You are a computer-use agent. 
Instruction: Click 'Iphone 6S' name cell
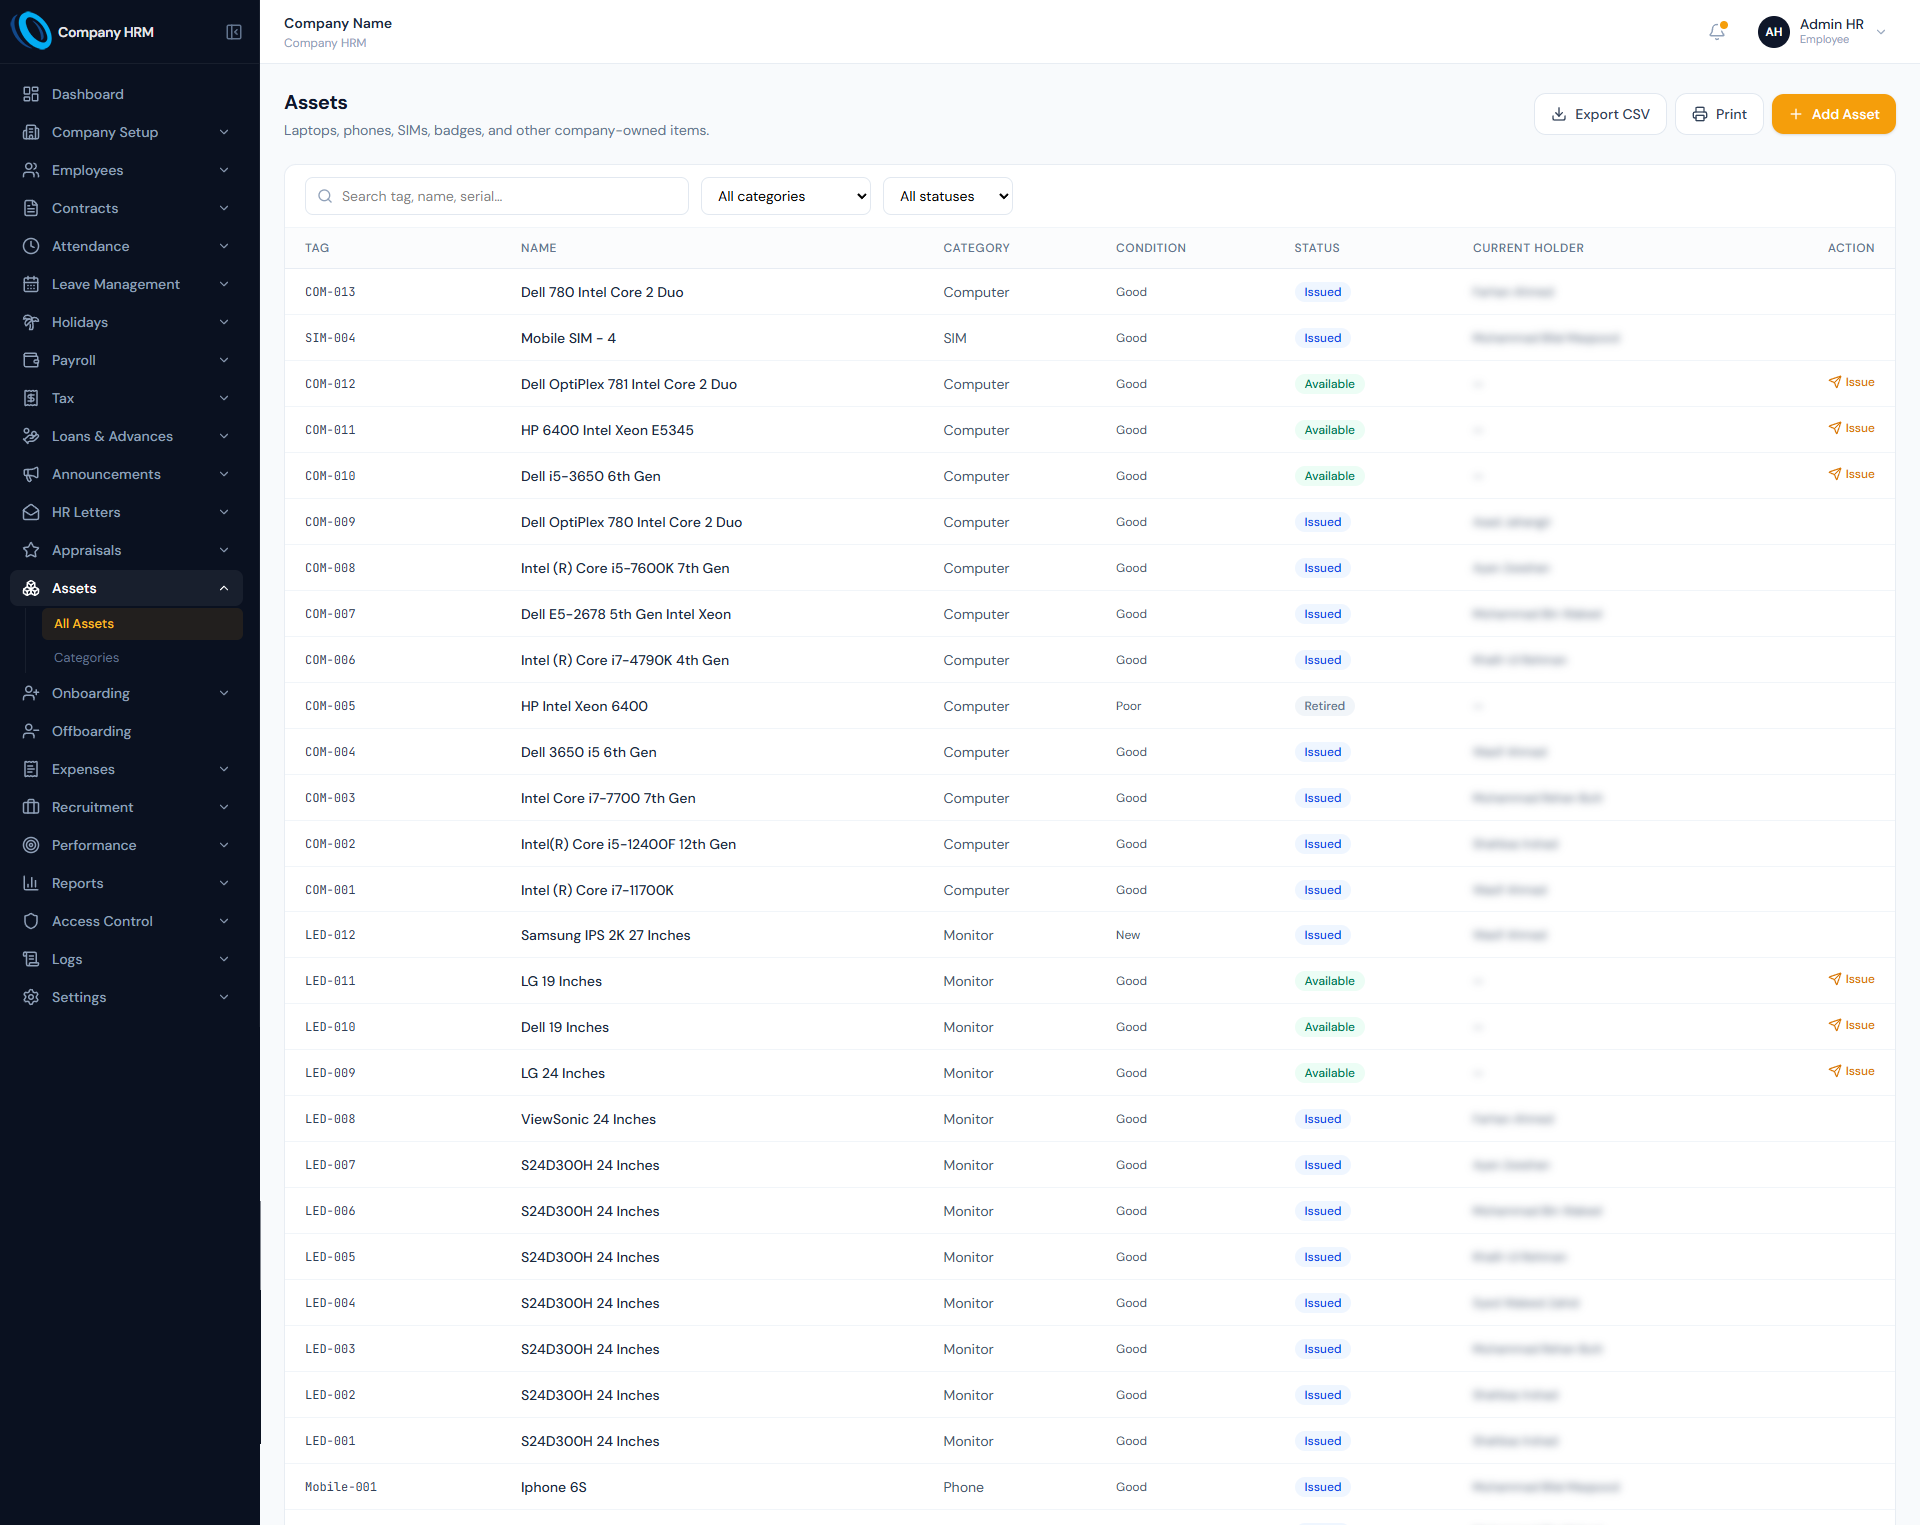pyautogui.click(x=553, y=1487)
